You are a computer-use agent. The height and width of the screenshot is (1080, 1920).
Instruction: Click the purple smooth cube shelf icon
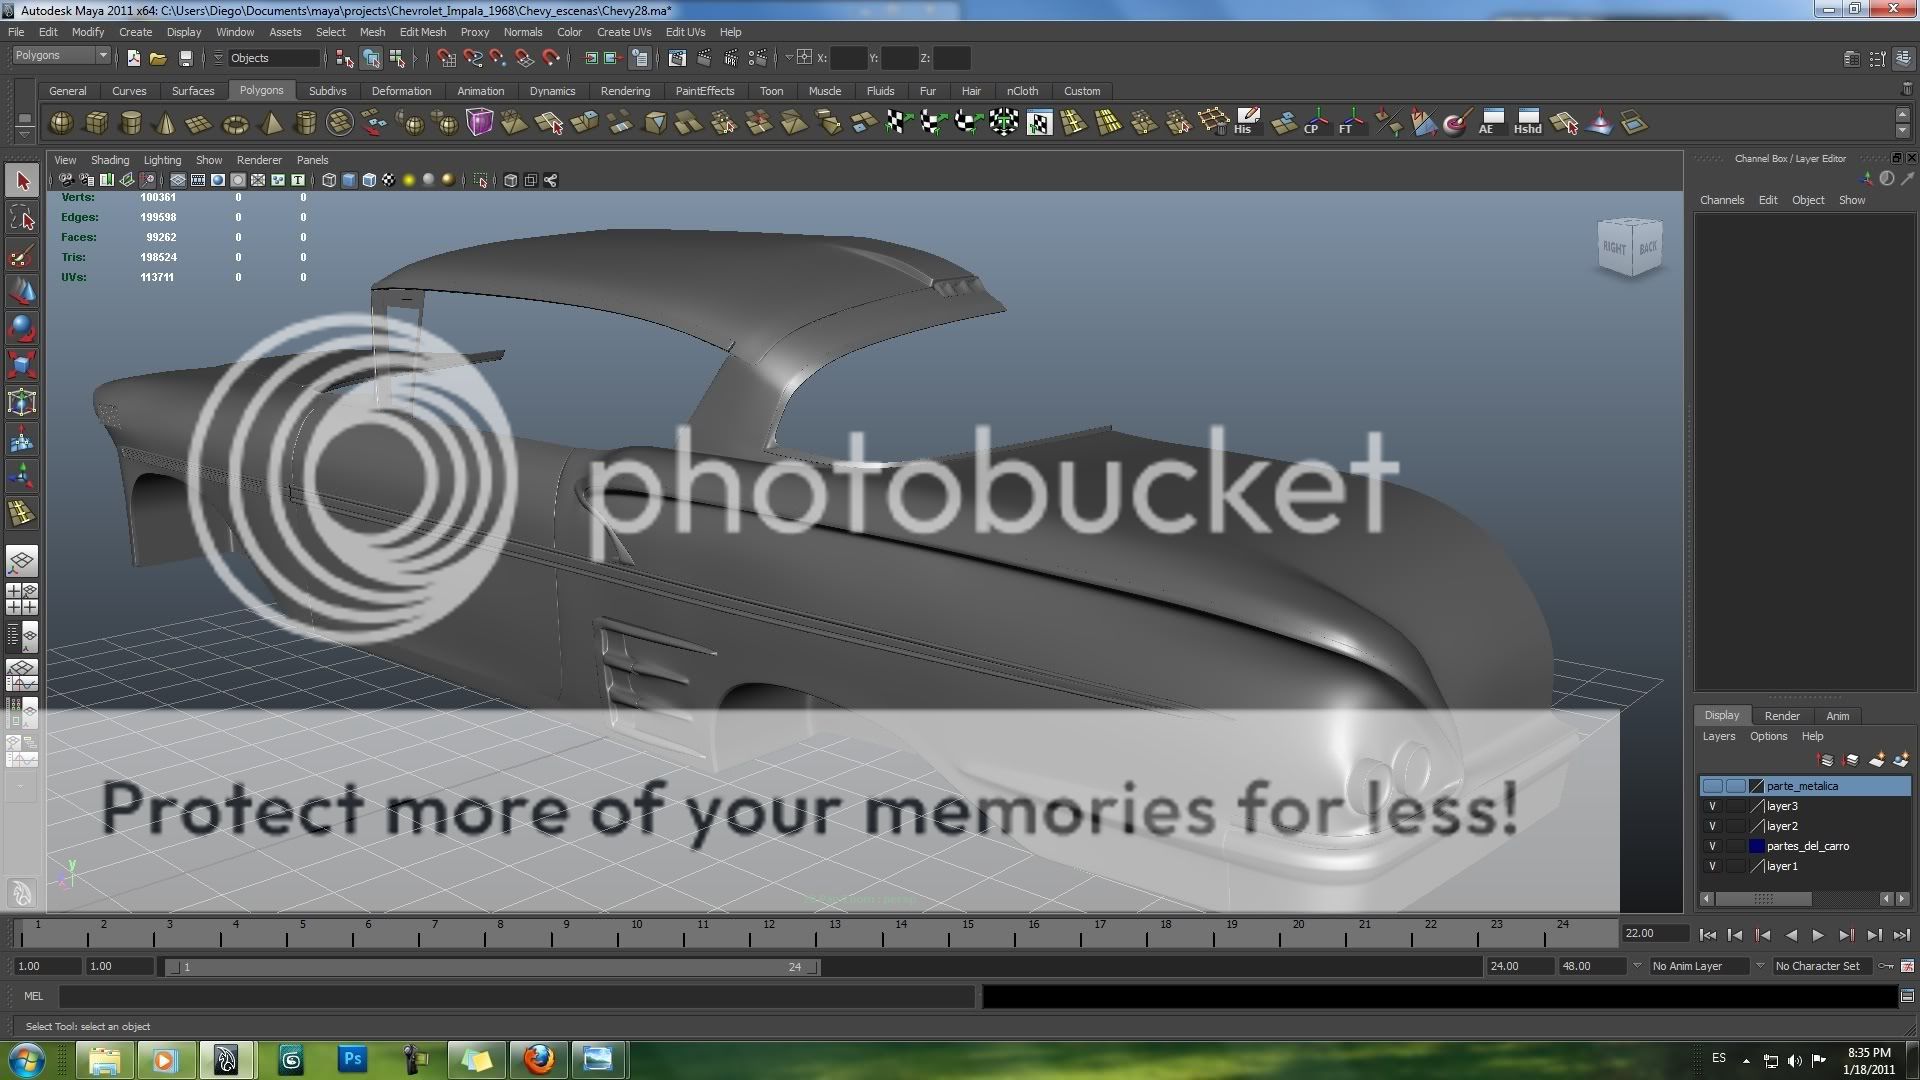(480, 123)
